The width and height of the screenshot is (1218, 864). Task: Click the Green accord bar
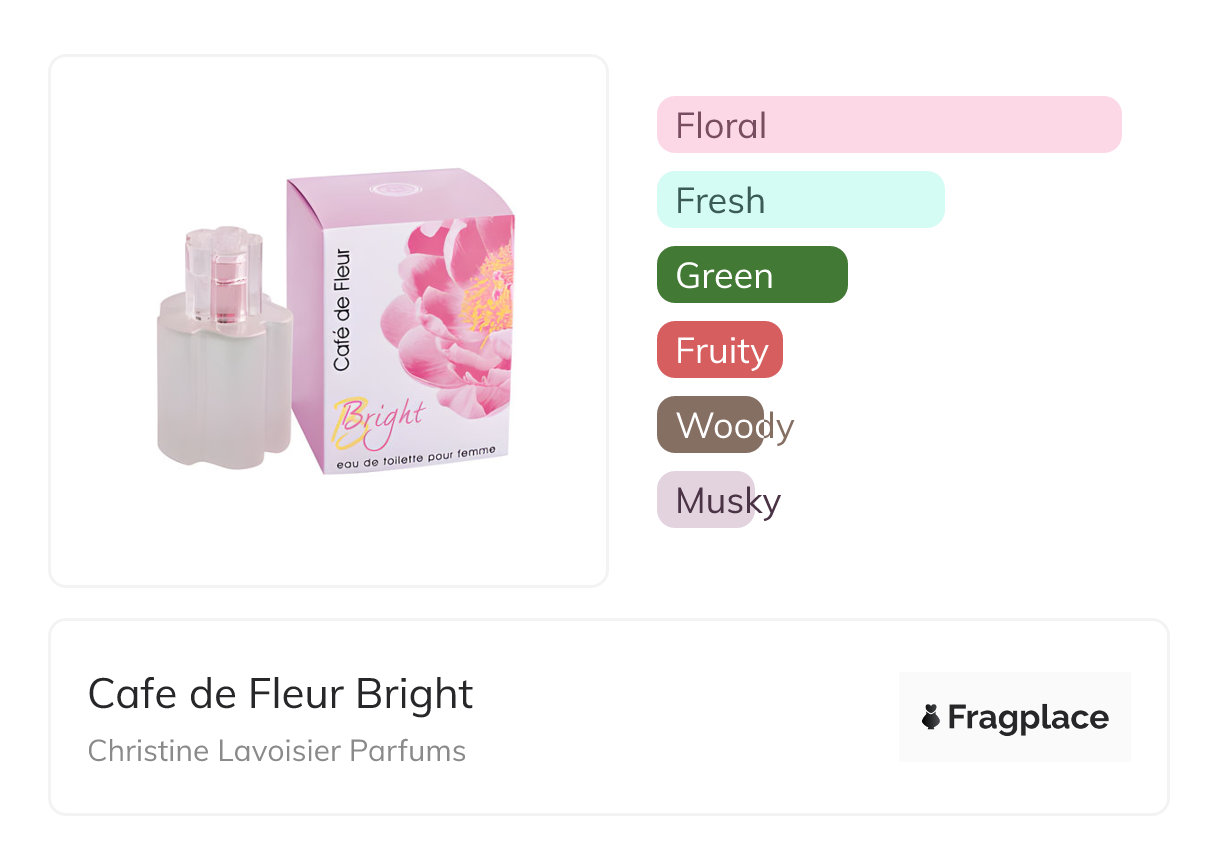point(752,275)
